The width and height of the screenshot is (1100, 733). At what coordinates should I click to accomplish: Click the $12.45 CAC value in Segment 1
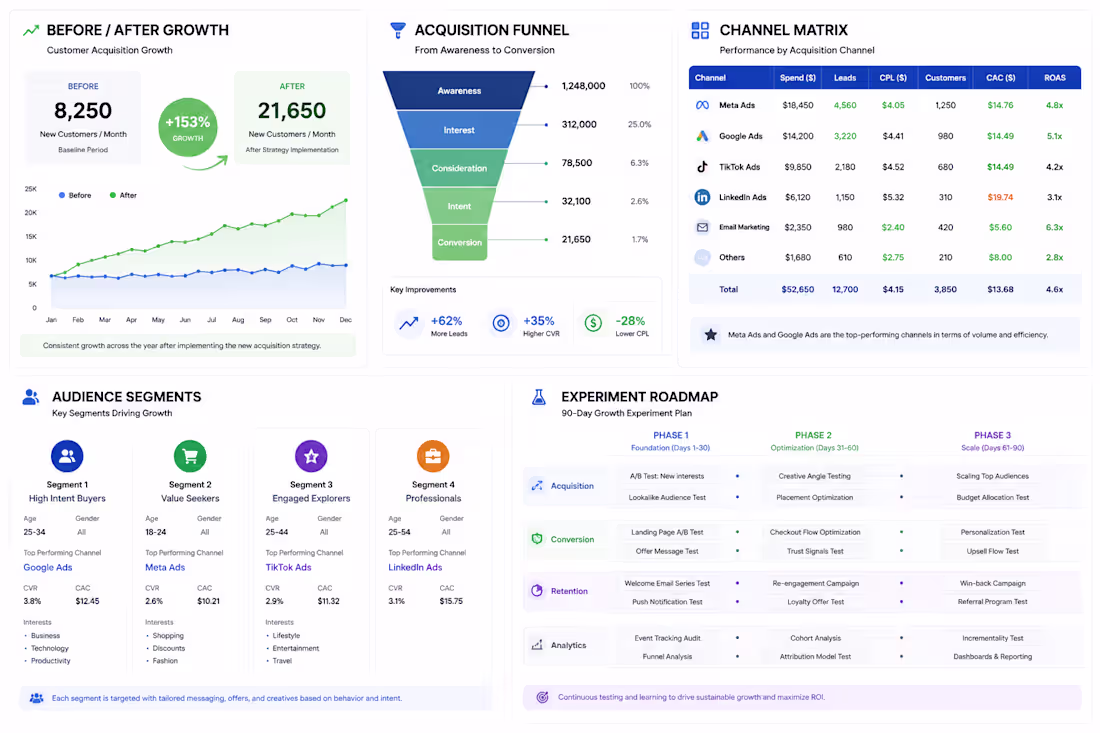[88, 601]
